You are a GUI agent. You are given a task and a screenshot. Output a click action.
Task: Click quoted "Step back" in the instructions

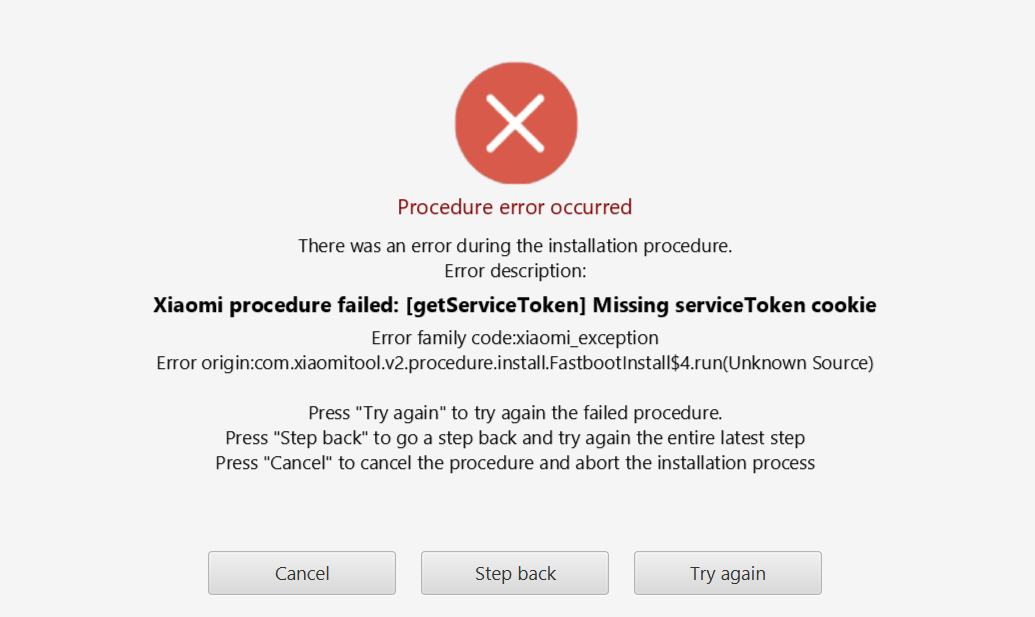319,438
